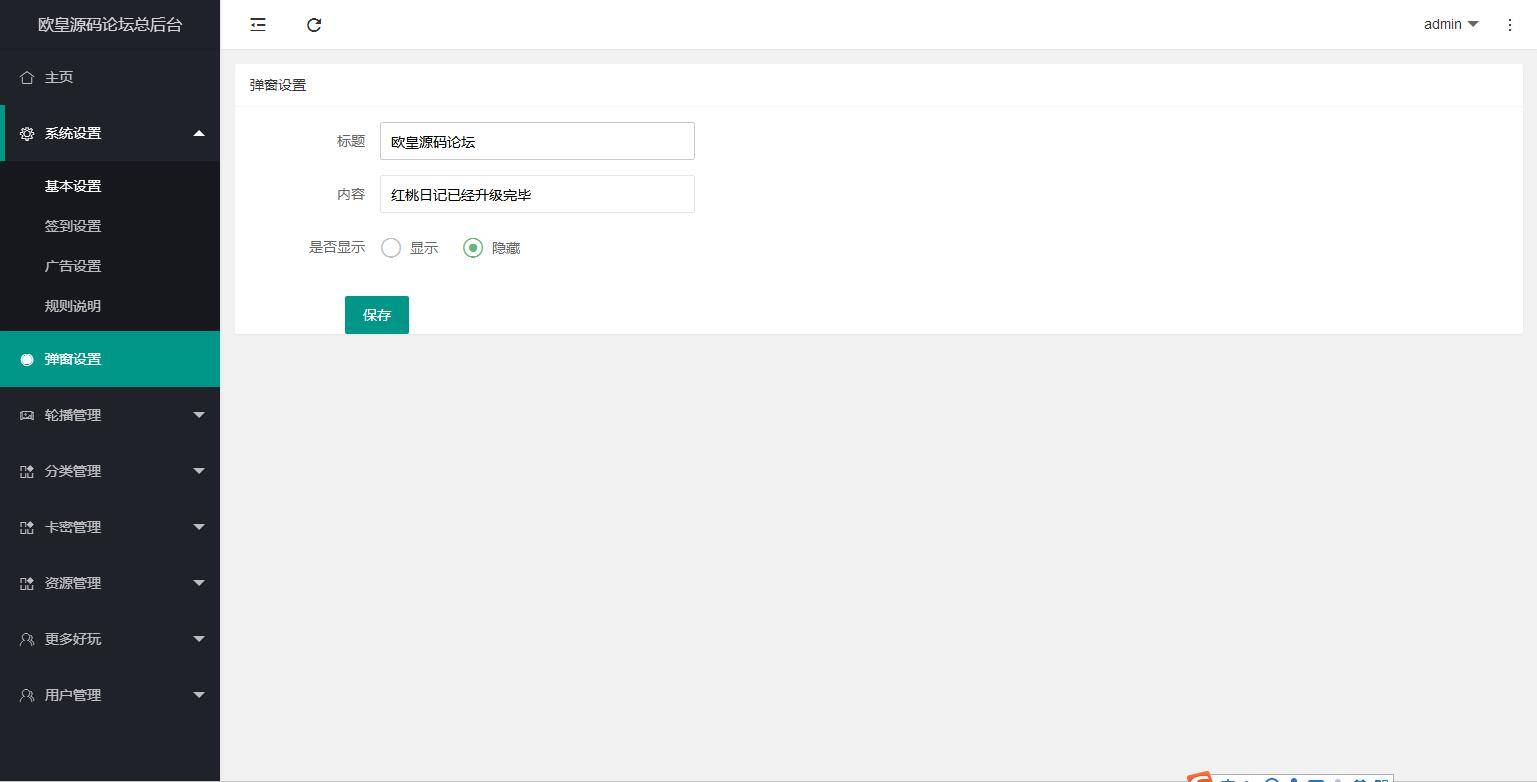The height and width of the screenshot is (782, 1537).
Task: Click the 系统设置 gear icon
Action: coord(26,133)
